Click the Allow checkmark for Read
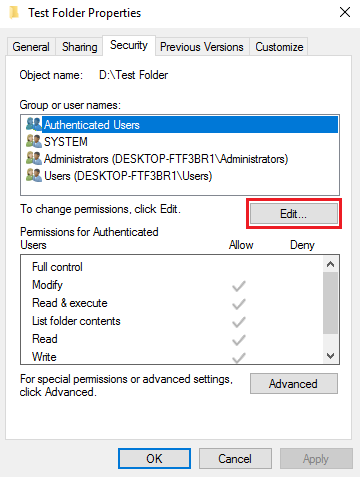Screen dimensions: 360x477 point(239,340)
